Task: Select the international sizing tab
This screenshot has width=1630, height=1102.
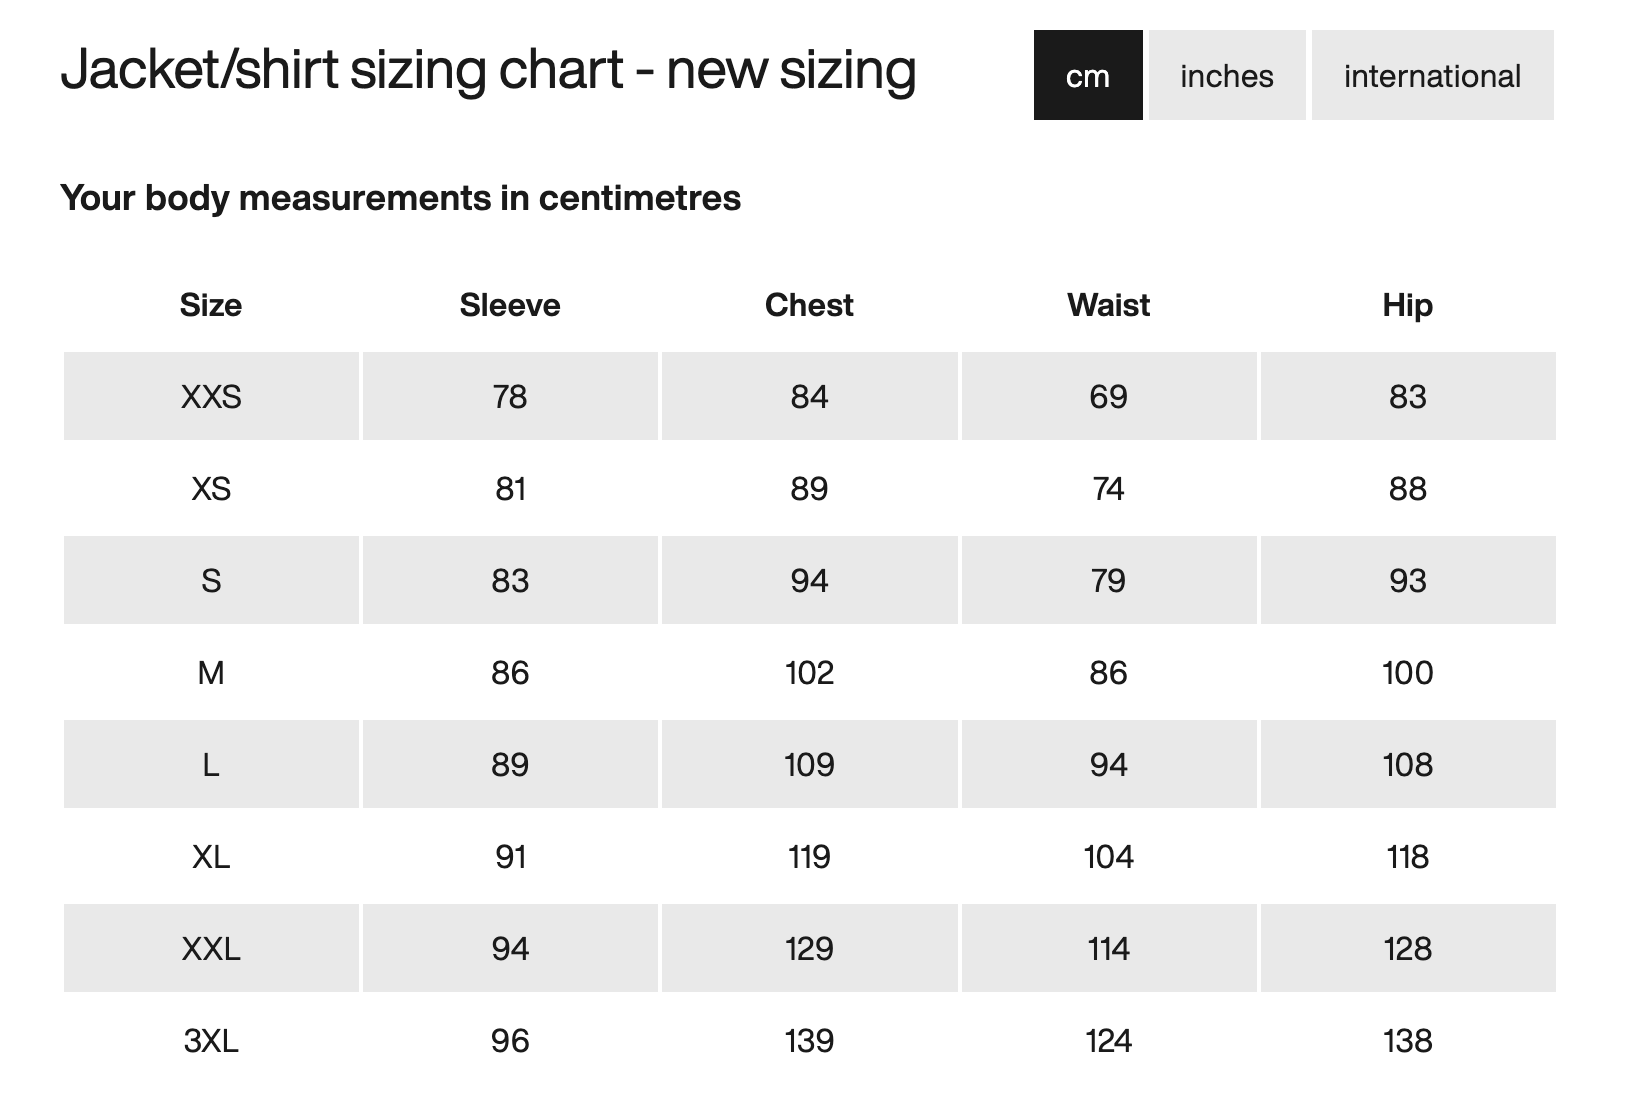Action: [1432, 76]
